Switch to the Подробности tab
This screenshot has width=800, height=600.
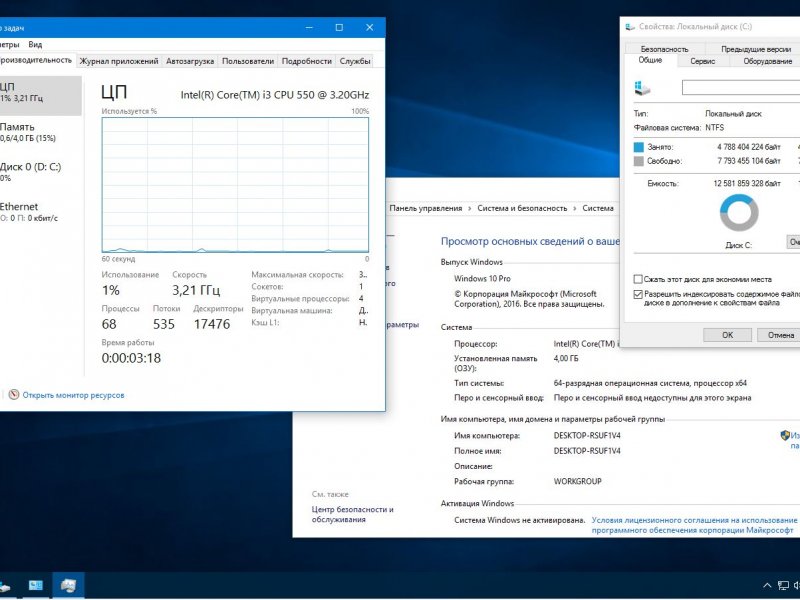point(307,61)
